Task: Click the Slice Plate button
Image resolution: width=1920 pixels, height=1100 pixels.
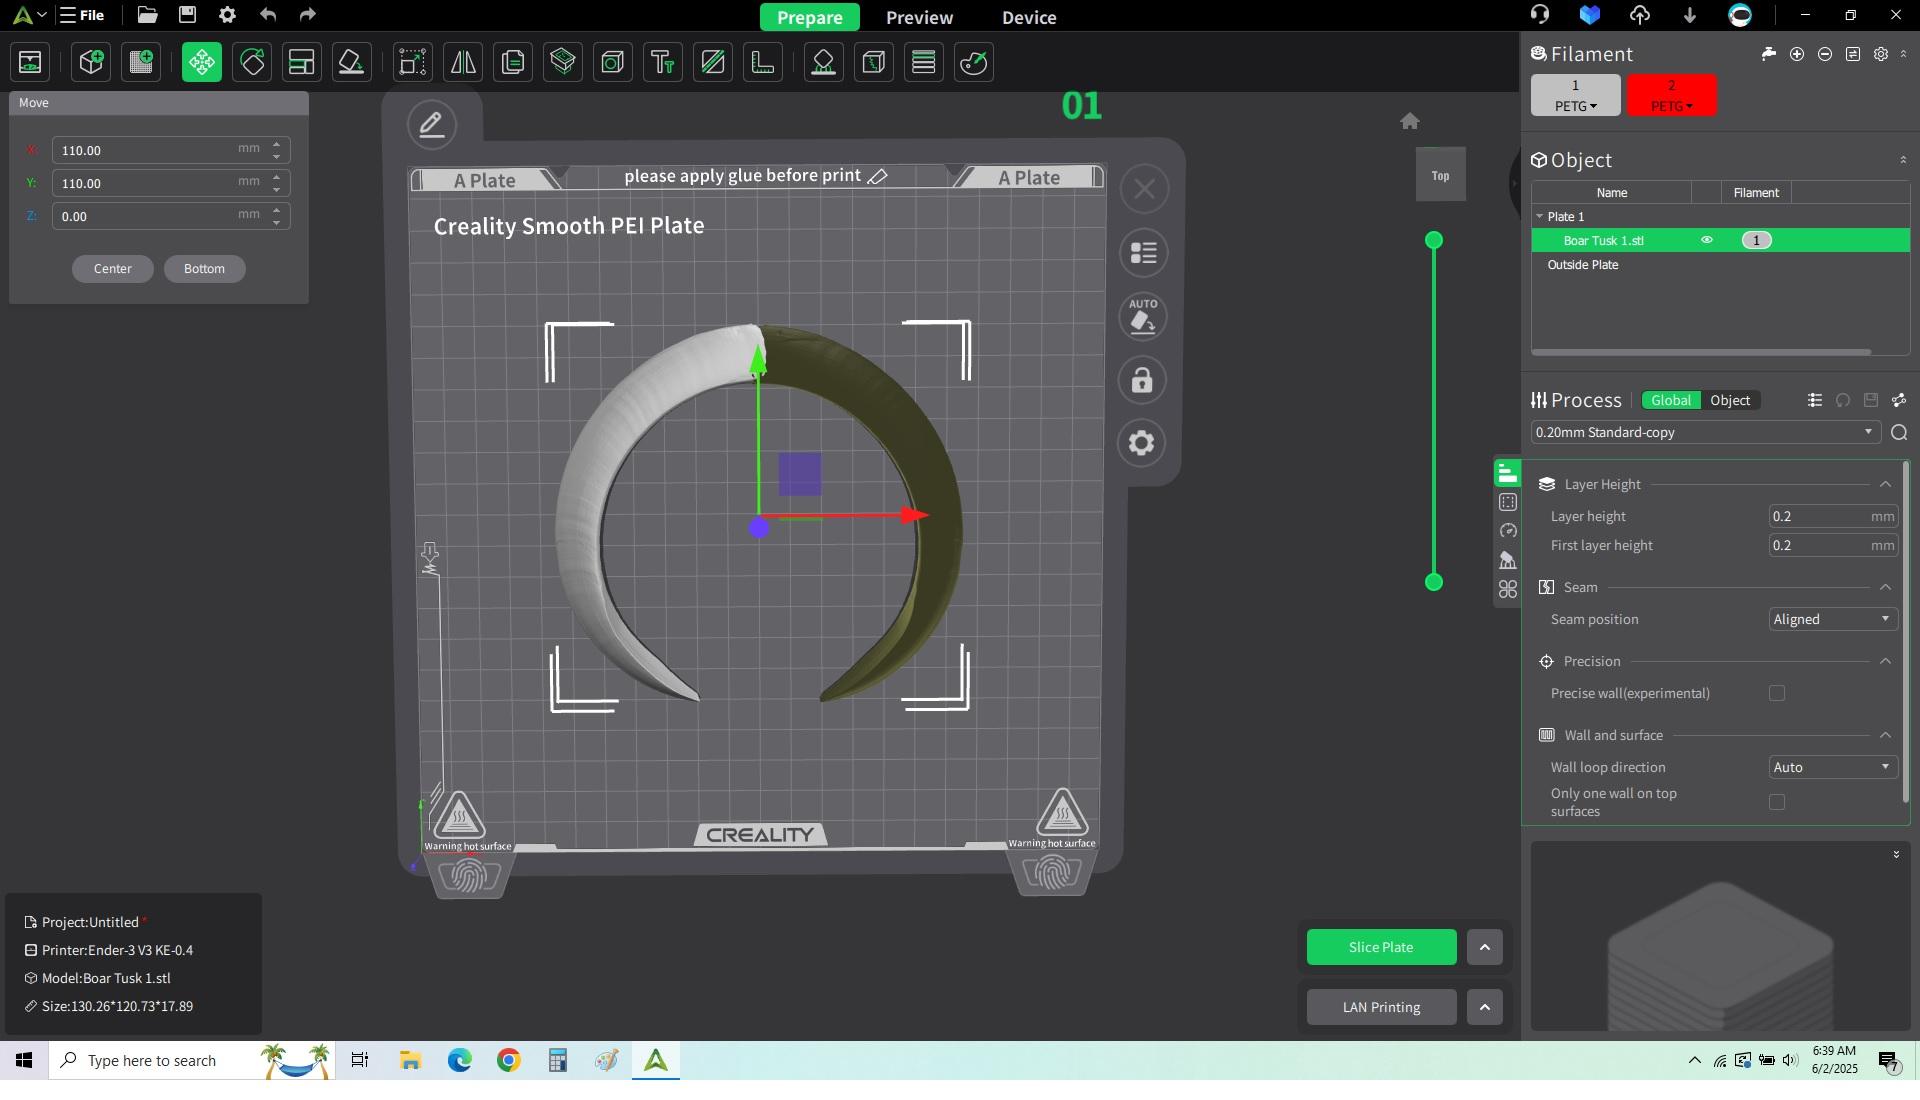Action: click(x=1380, y=948)
